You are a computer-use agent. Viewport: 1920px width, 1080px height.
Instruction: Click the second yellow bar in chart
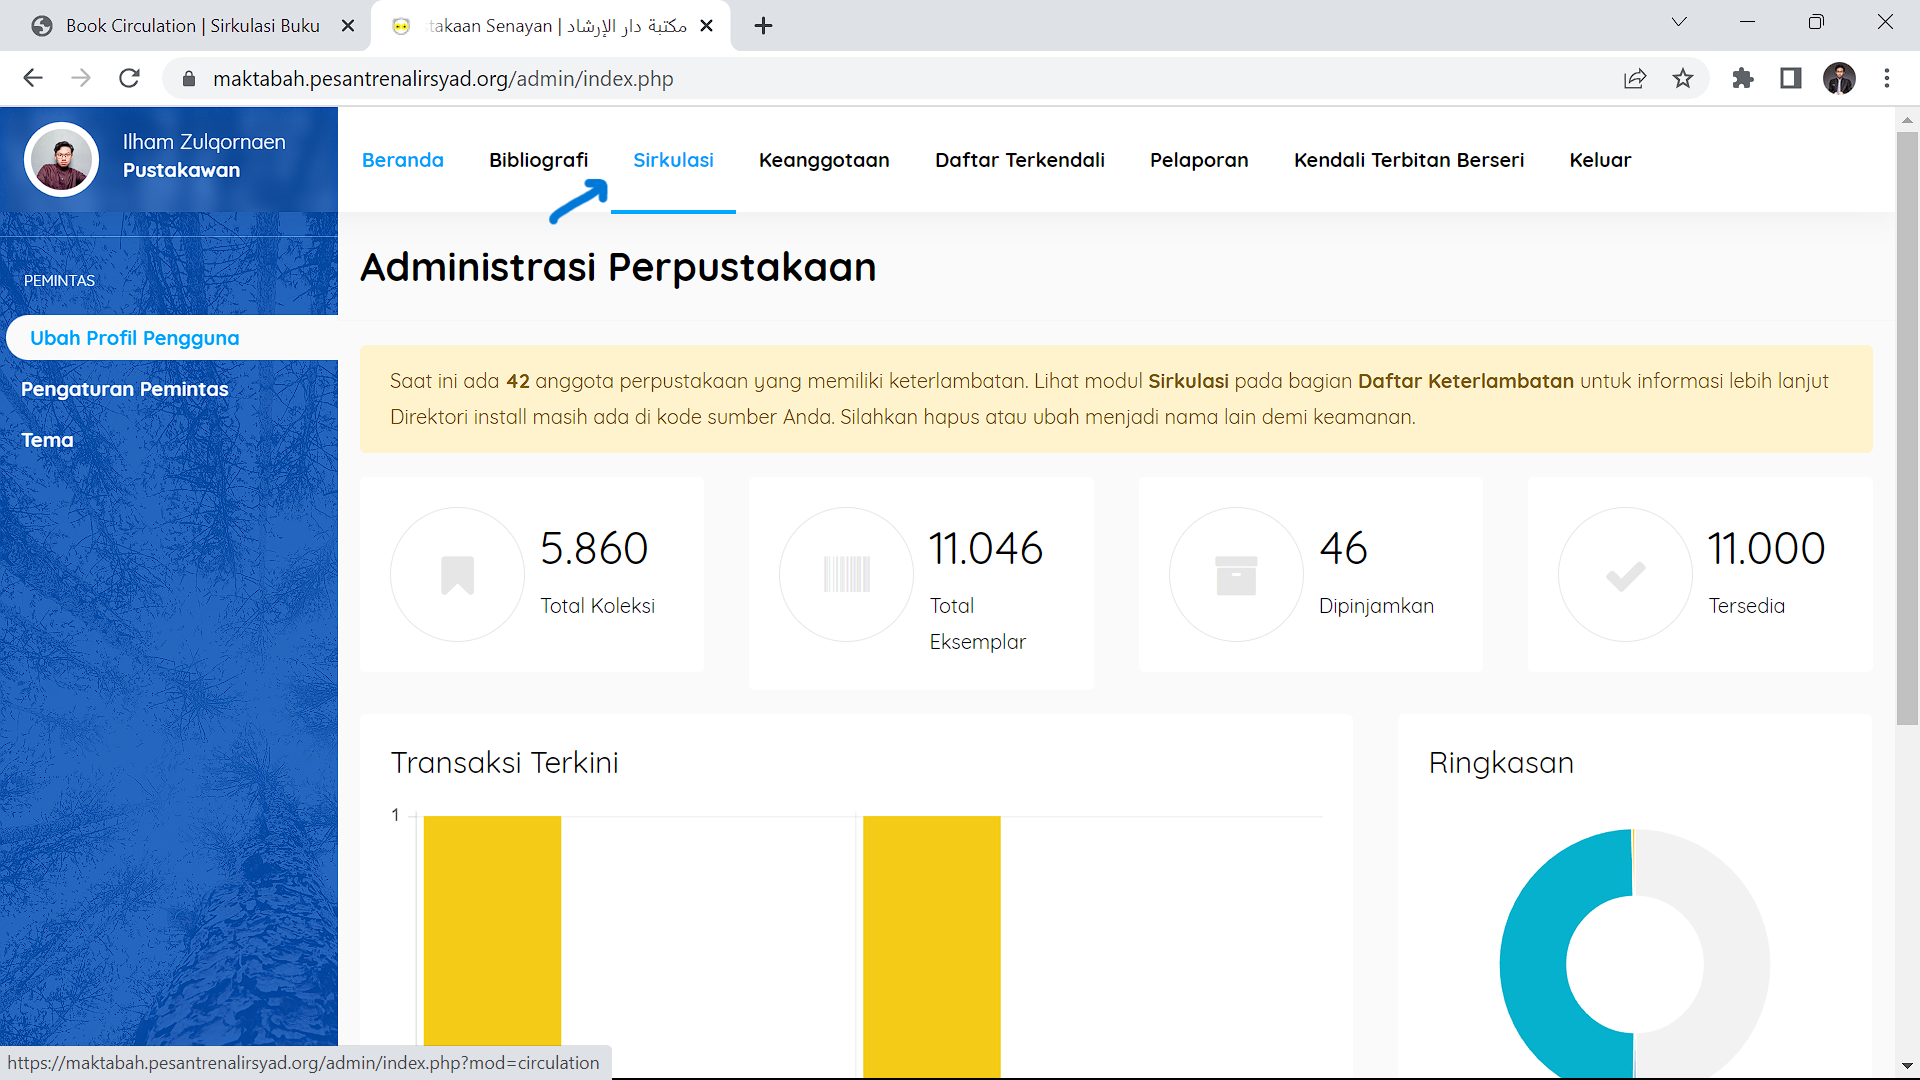[x=932, y=946]
